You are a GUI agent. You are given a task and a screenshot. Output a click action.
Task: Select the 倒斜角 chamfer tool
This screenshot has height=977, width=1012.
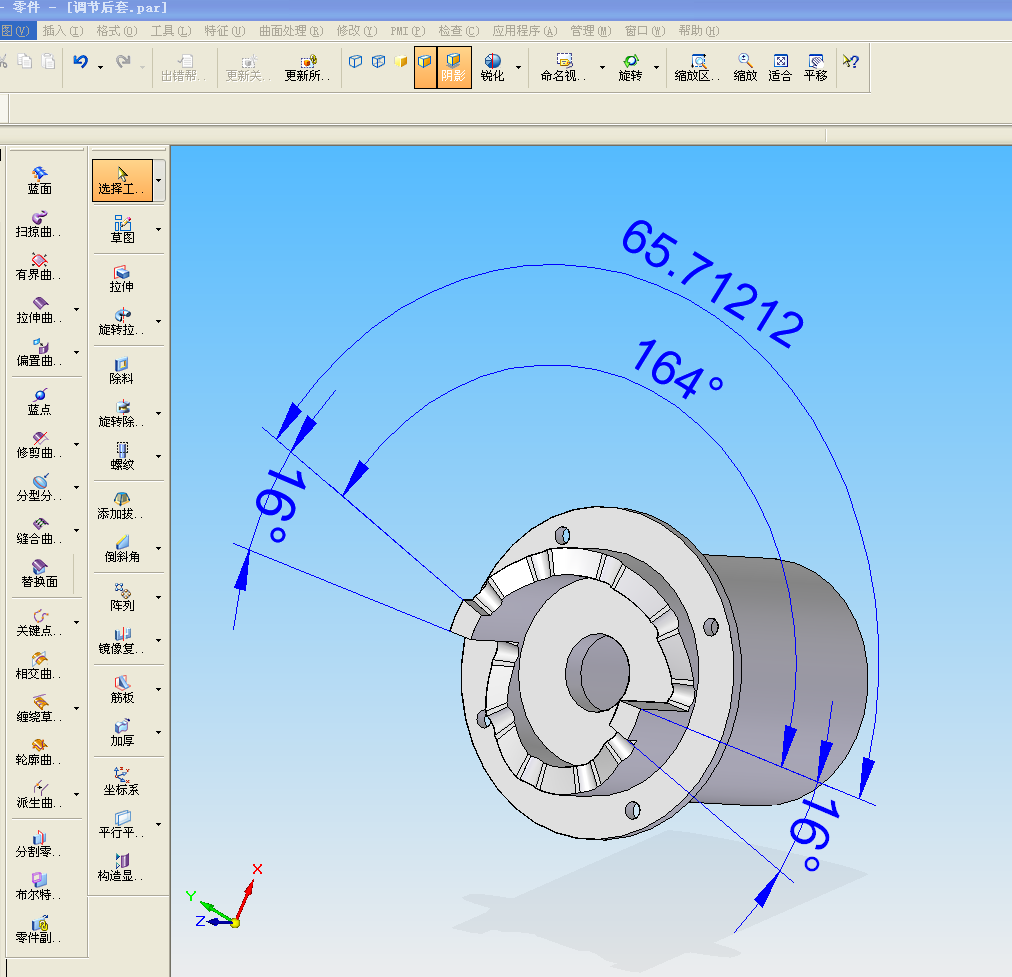(122, 549)
